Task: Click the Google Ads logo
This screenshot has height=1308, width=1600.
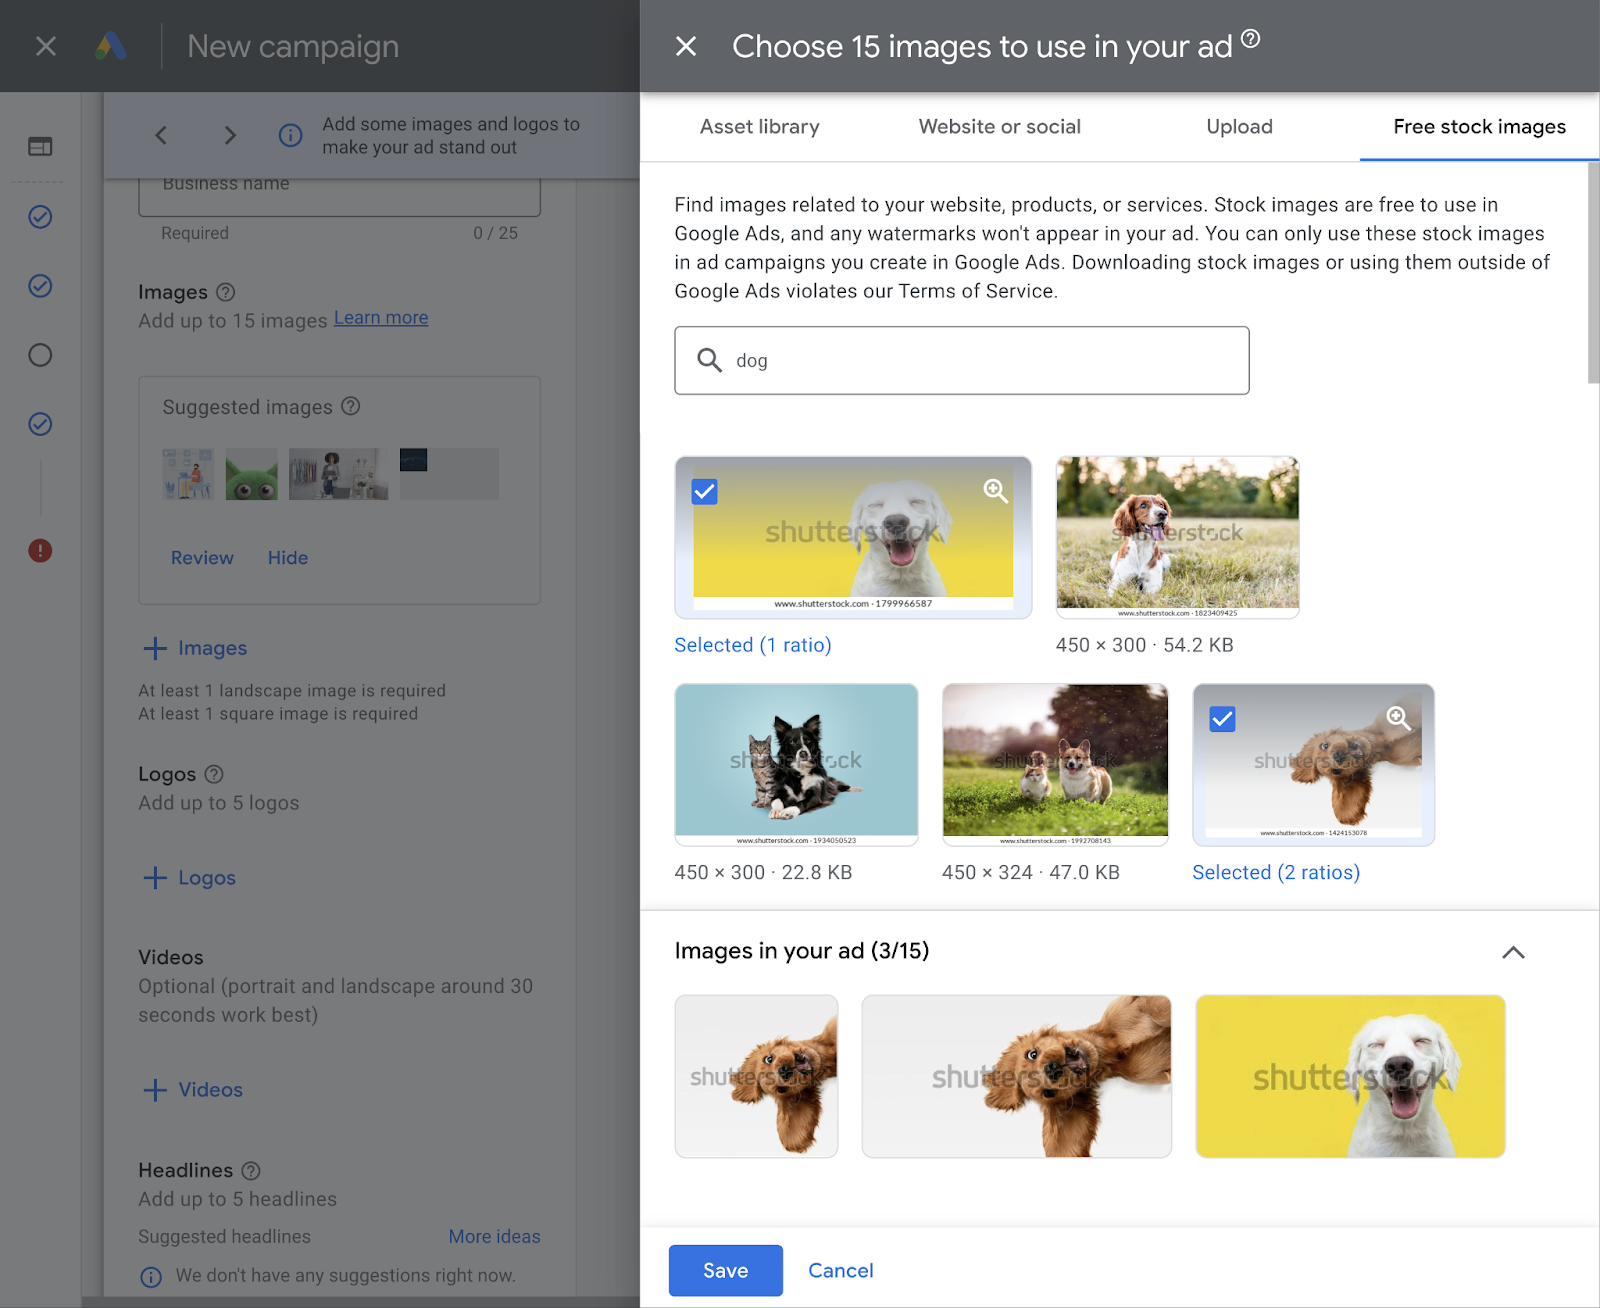Action: pos(112,46)
